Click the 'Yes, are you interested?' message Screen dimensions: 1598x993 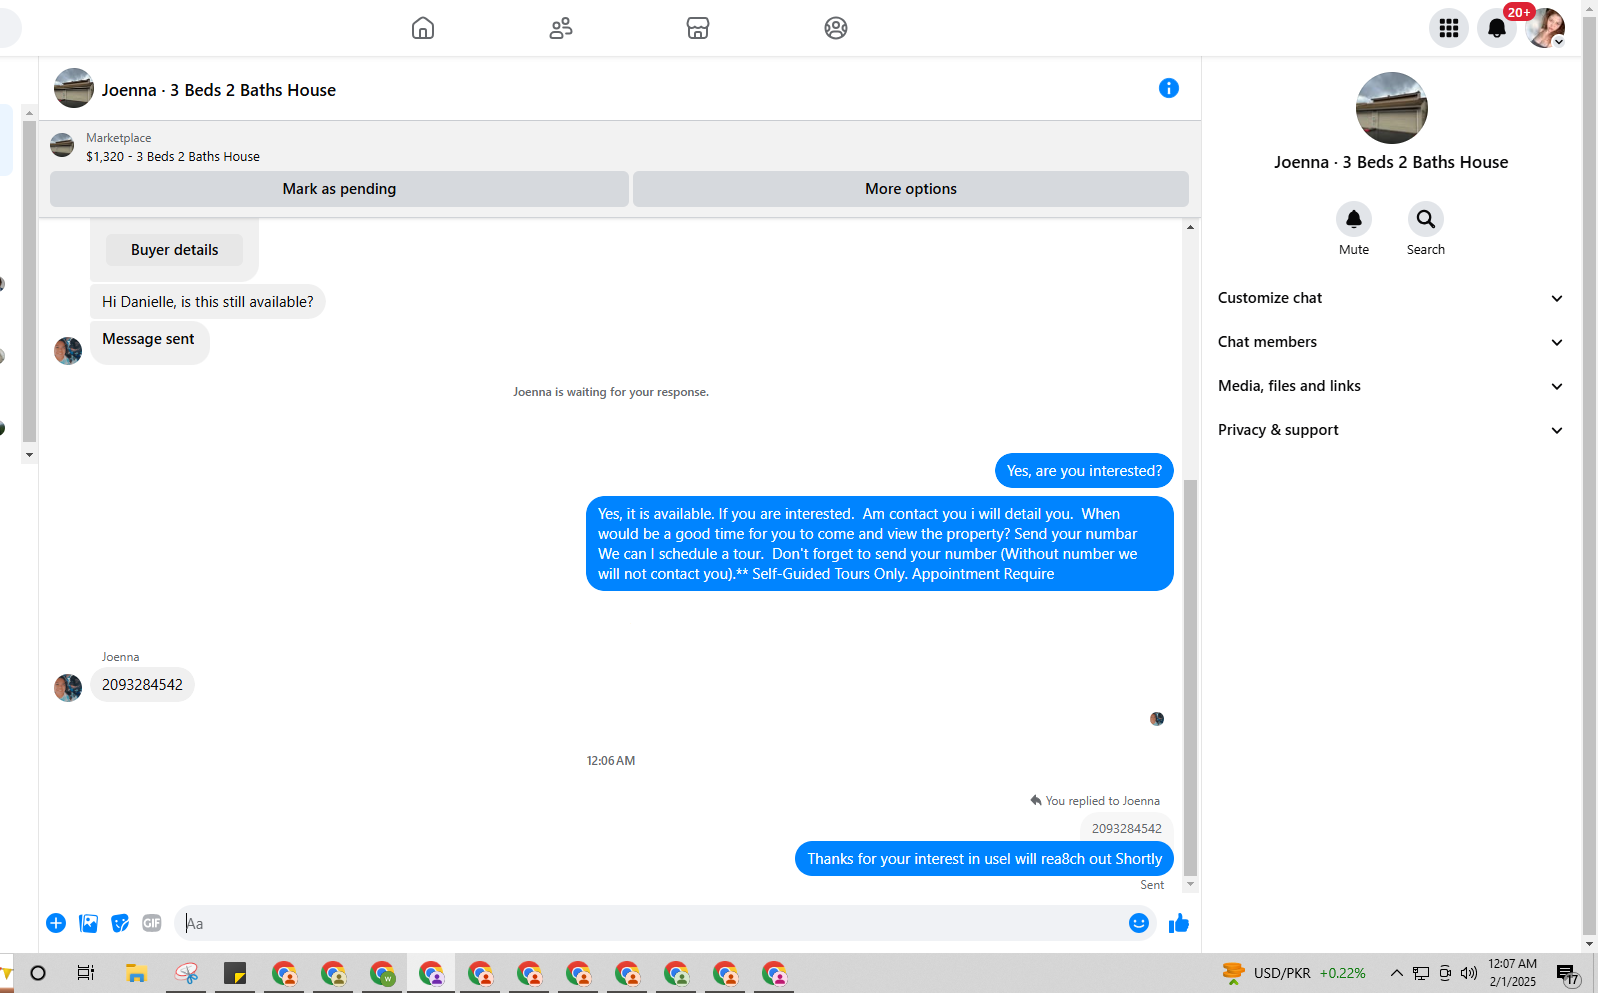[x=1084, y=471]
